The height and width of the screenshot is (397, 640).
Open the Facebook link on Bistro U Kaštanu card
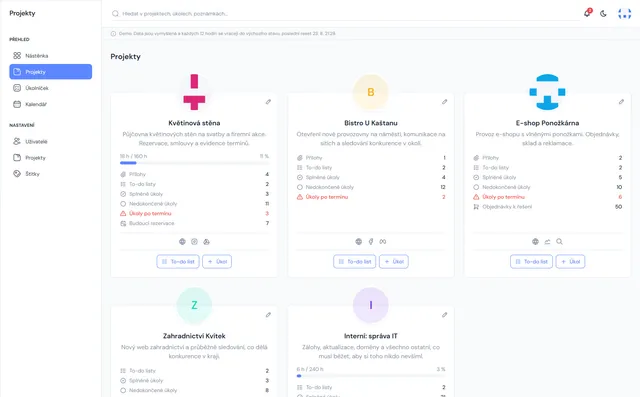pyautogui.click(x=371, y=242)
